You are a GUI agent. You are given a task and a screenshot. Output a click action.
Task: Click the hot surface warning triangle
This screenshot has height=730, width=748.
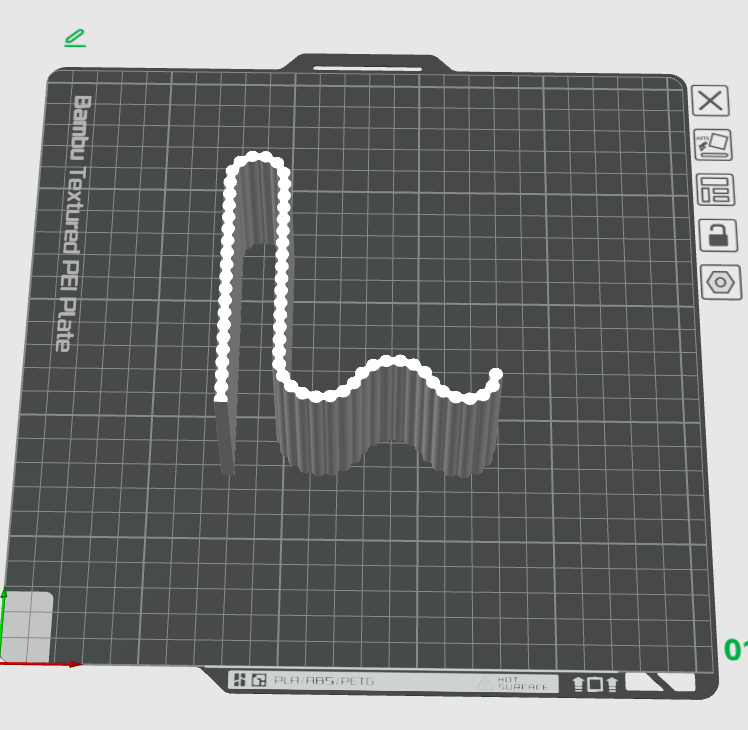coord(485,683)
